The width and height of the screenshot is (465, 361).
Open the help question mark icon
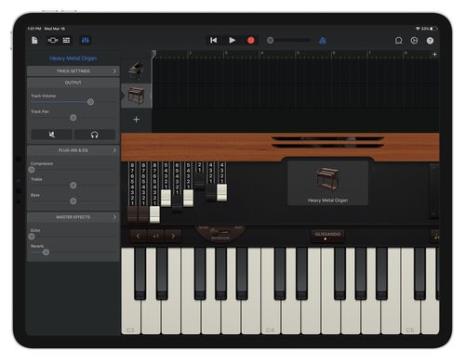[430, 41]
